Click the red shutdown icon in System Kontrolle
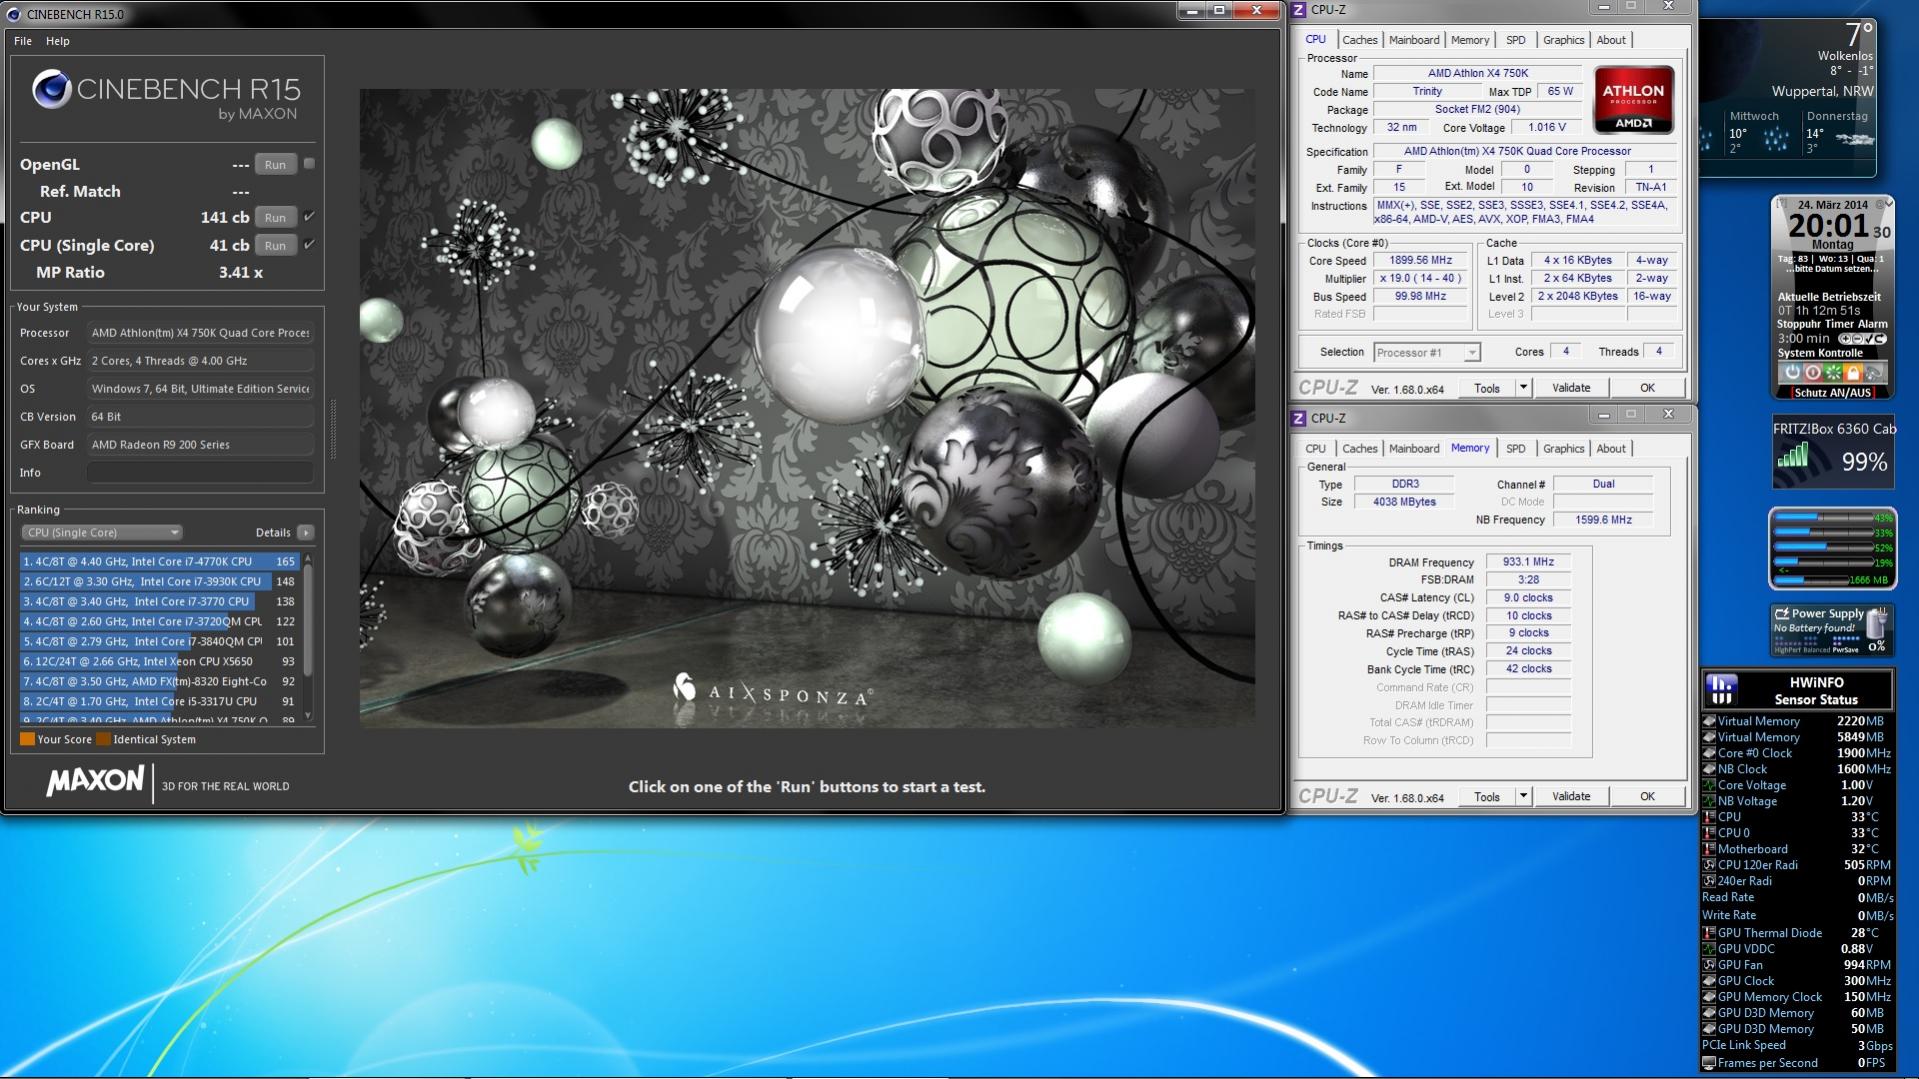The height and width of the screenshot is (1079, 1919). pos(1812,372)
